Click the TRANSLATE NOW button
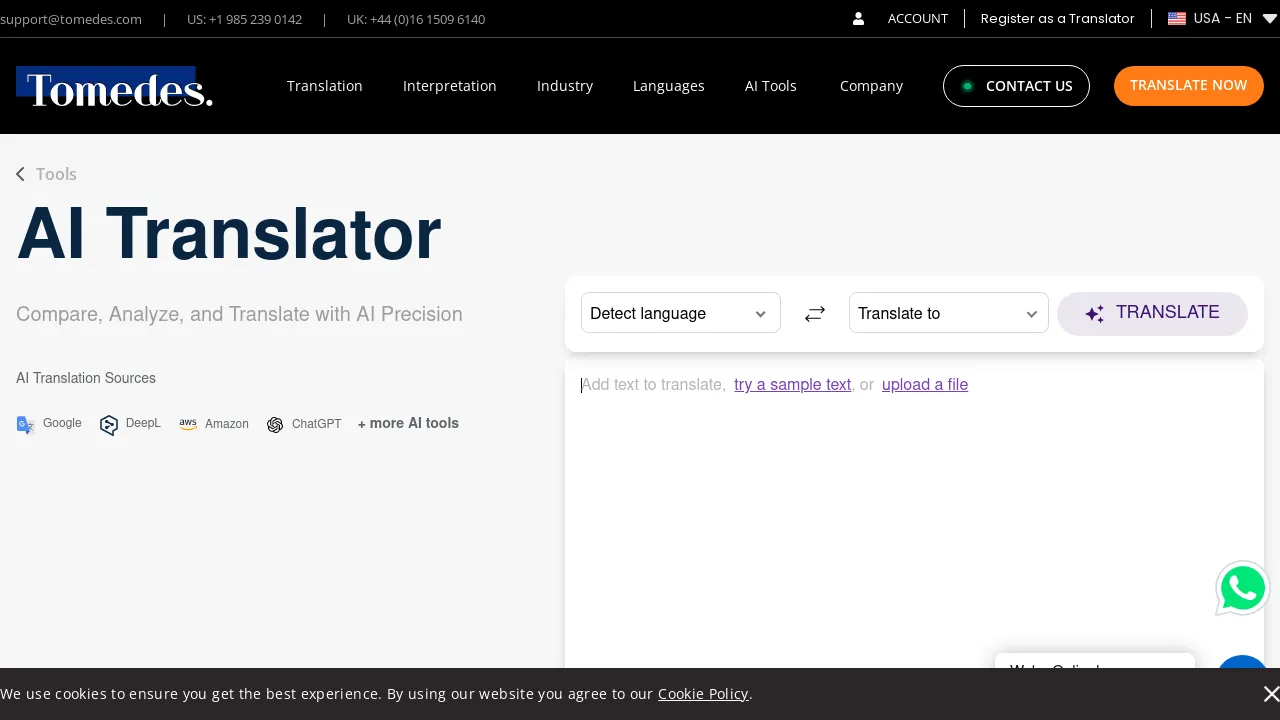This screenshot has width=1280, height=720. [1188, 86]
